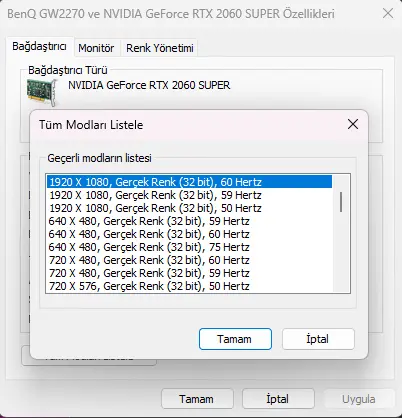Screen dimensions: 402x418
Task: Click the NVIDIA adapter card icon
Action: [x=42, y=92]
